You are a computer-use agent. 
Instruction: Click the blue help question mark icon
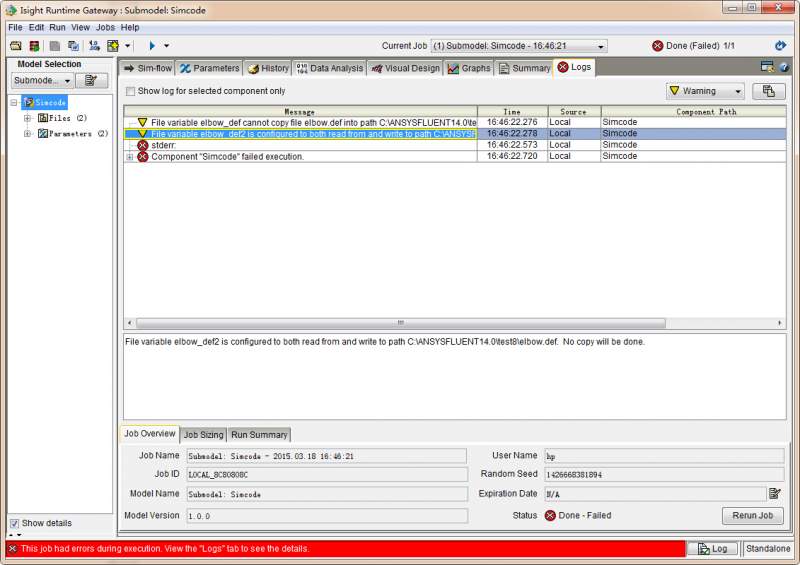(x=784, y=67)
